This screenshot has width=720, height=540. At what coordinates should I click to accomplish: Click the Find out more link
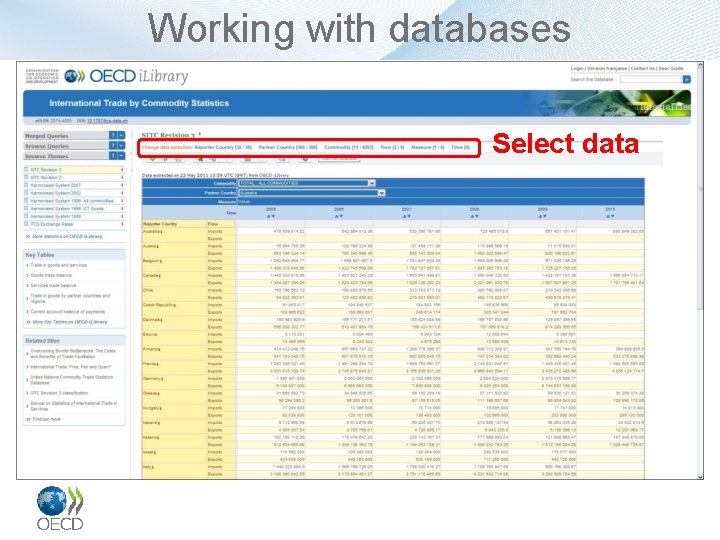46,419
